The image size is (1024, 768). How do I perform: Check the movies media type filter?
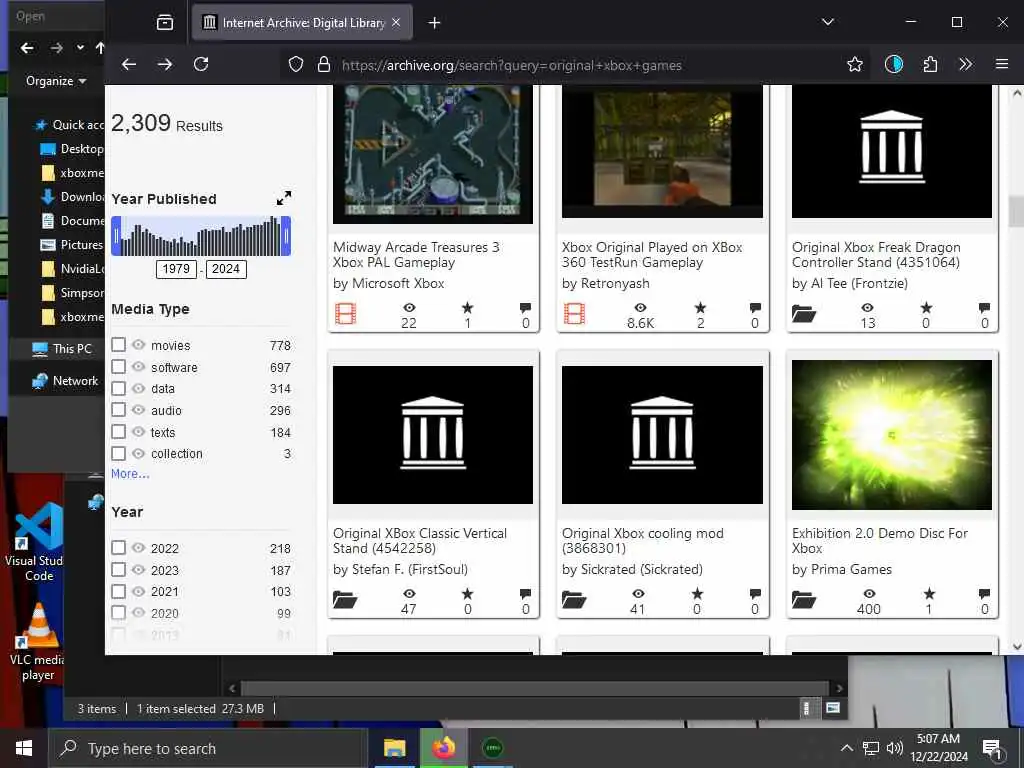click(118, 345)
